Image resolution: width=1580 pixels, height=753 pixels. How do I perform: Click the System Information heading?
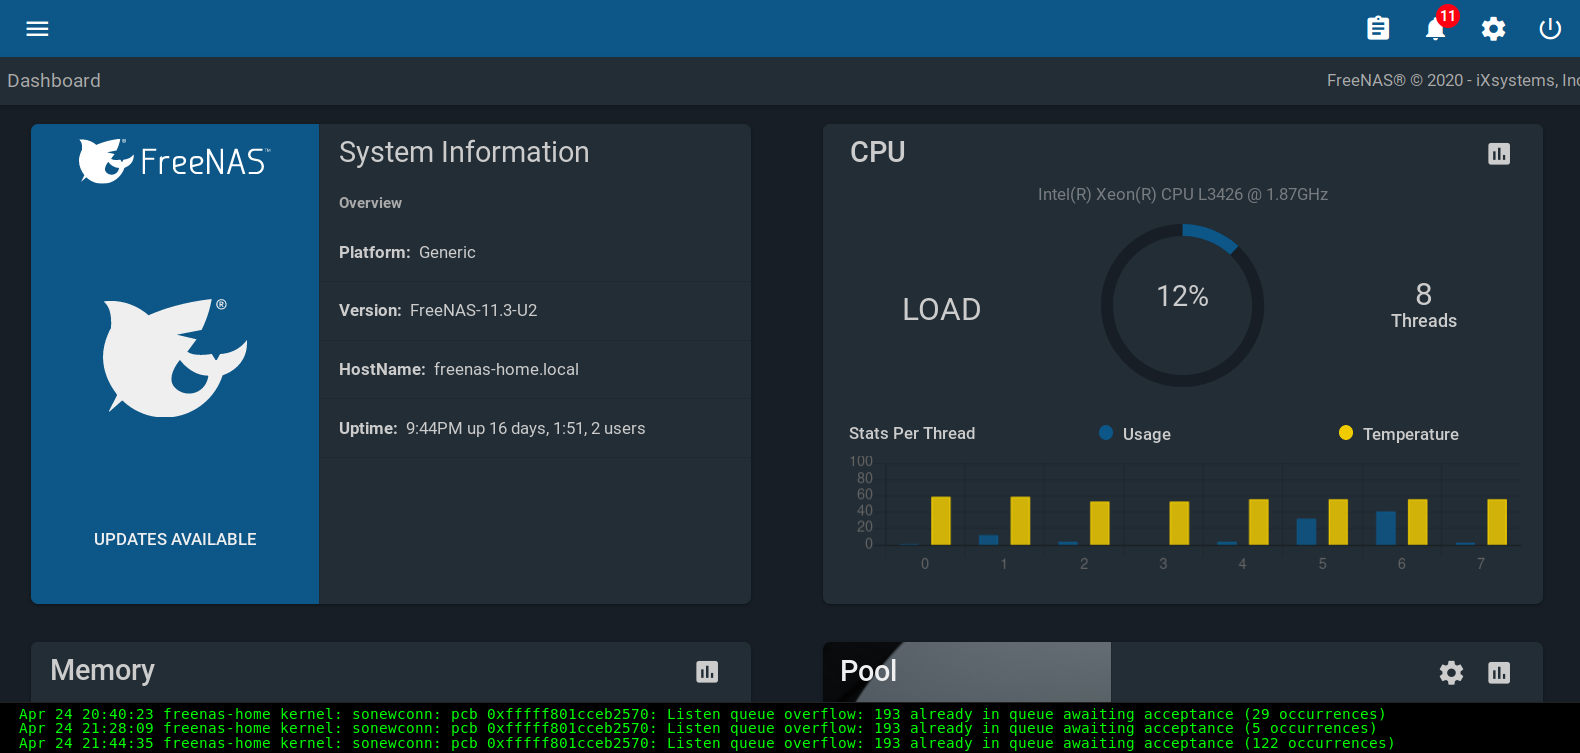click(464, 152)
